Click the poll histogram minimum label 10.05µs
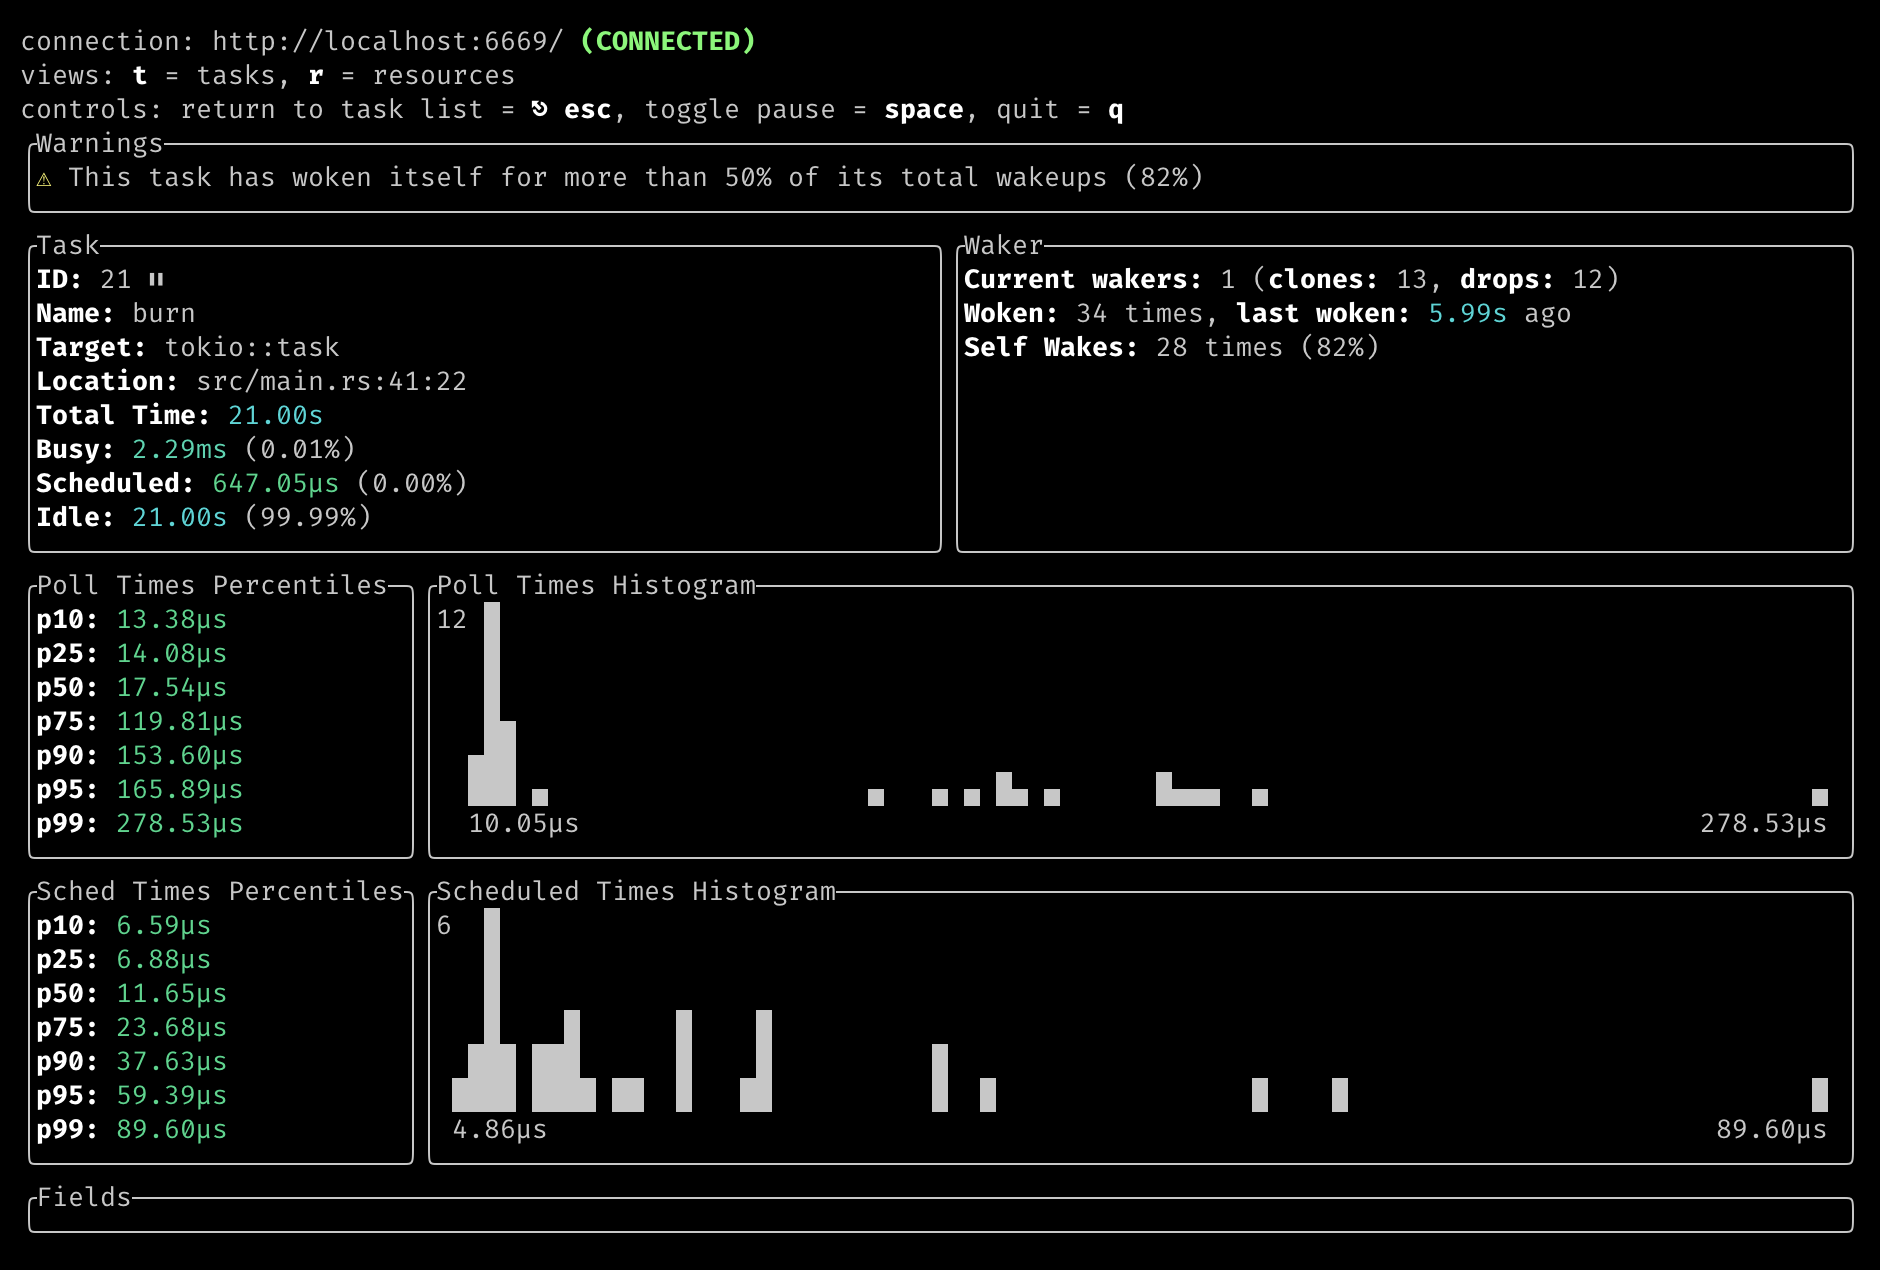This screenshot has height=1270, width=1880. coord(524,824)
